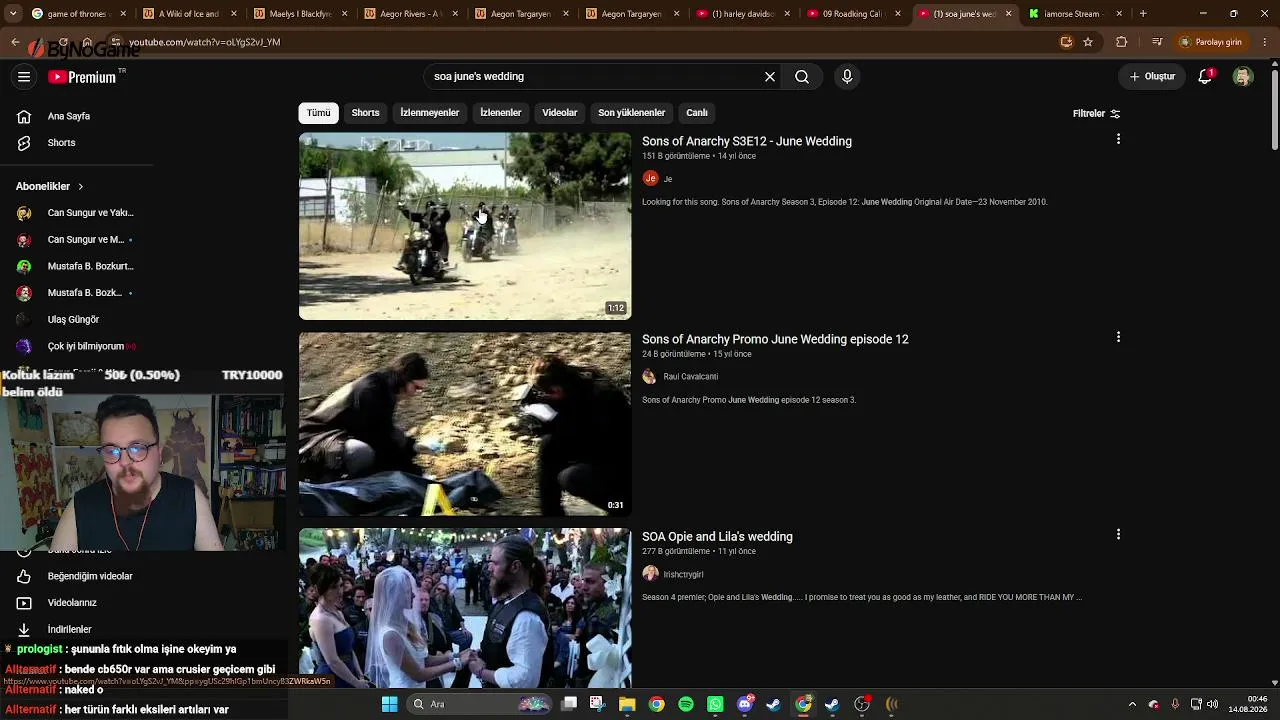Open the notifications bell
Screen dimensions: 1280x720
click(1205, 77)
